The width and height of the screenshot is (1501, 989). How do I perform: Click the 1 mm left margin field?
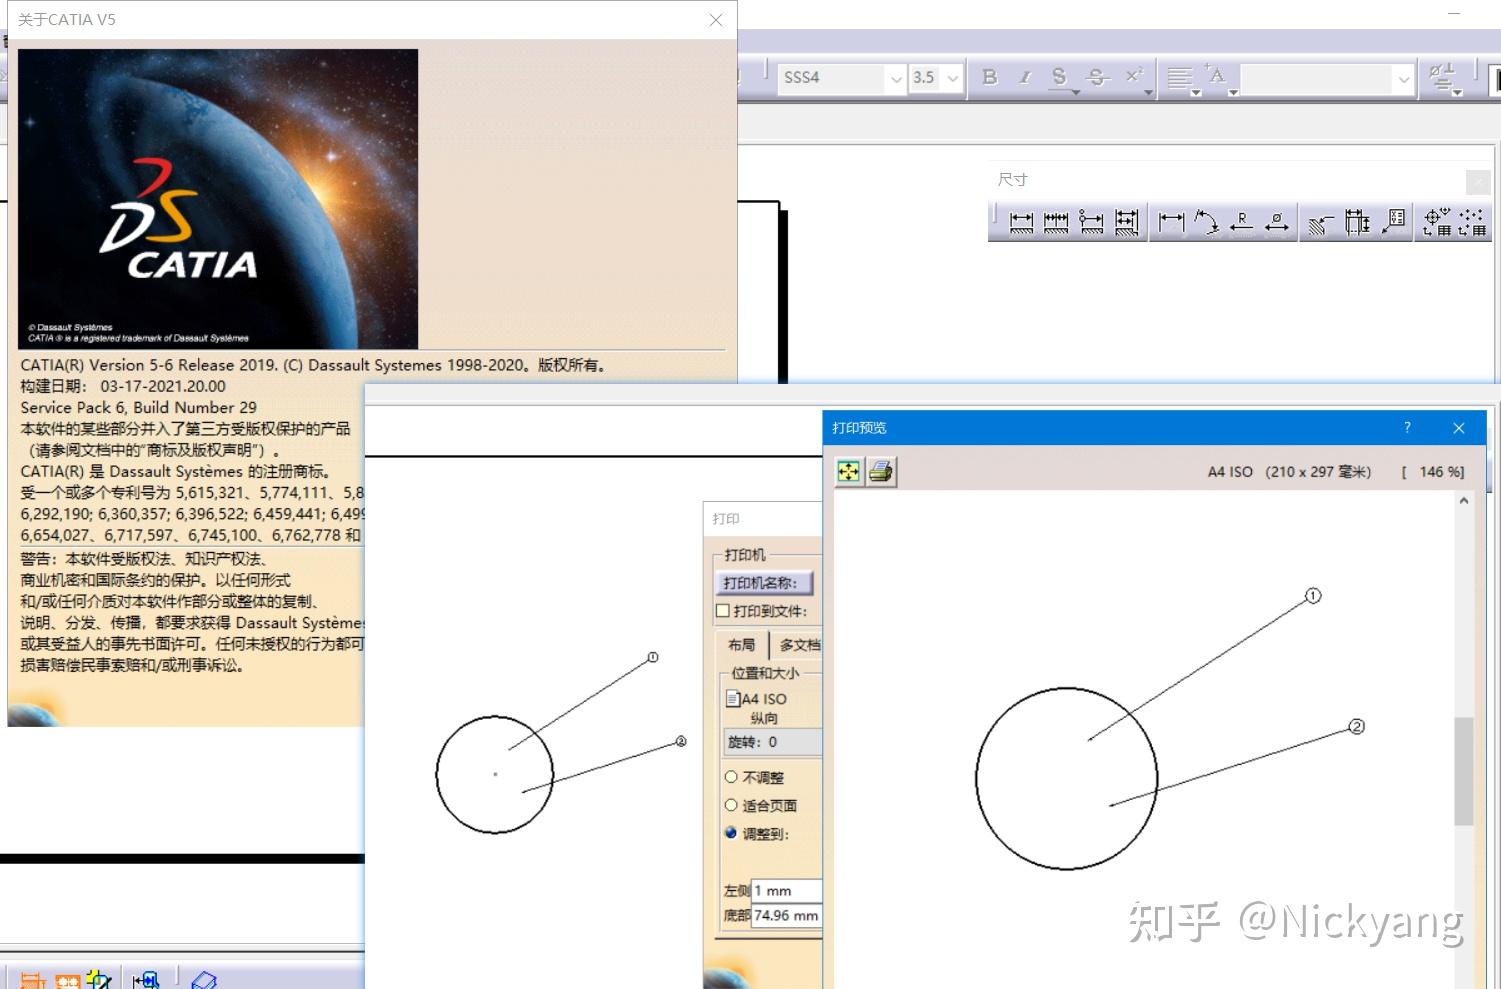(x=784, y=890)
